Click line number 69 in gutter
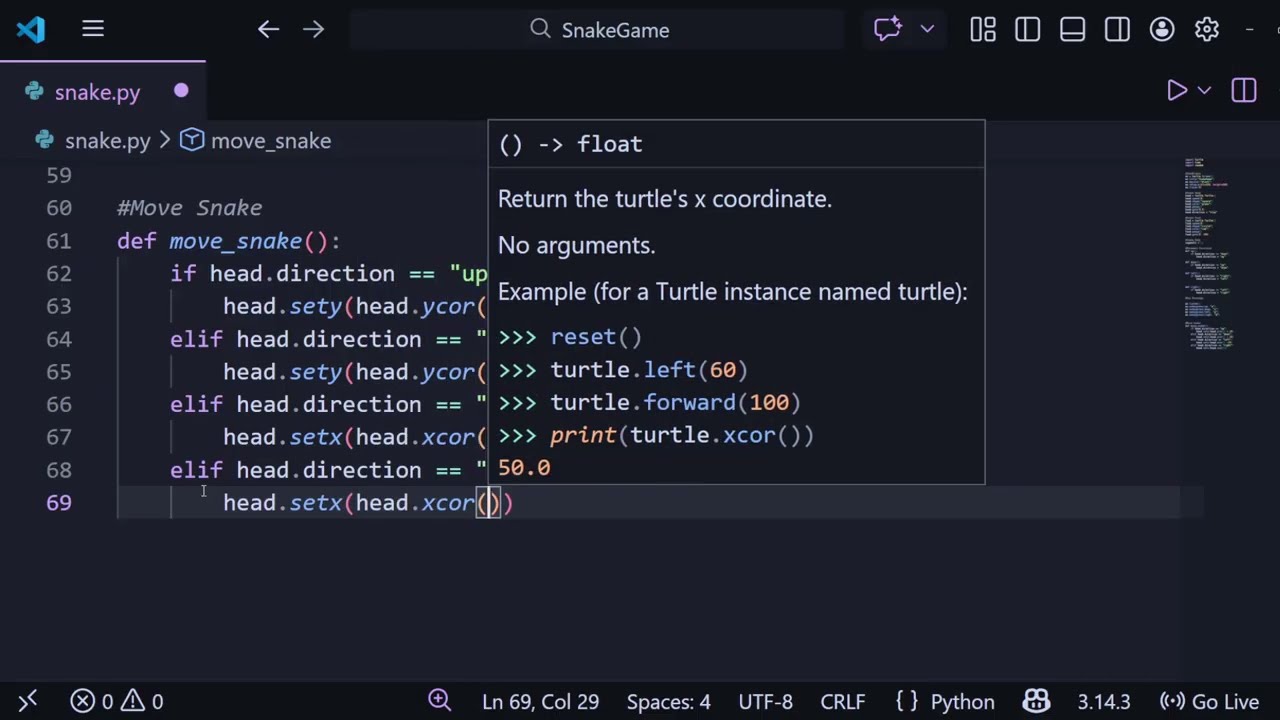1280x720 pixels. tap(59, 503)
